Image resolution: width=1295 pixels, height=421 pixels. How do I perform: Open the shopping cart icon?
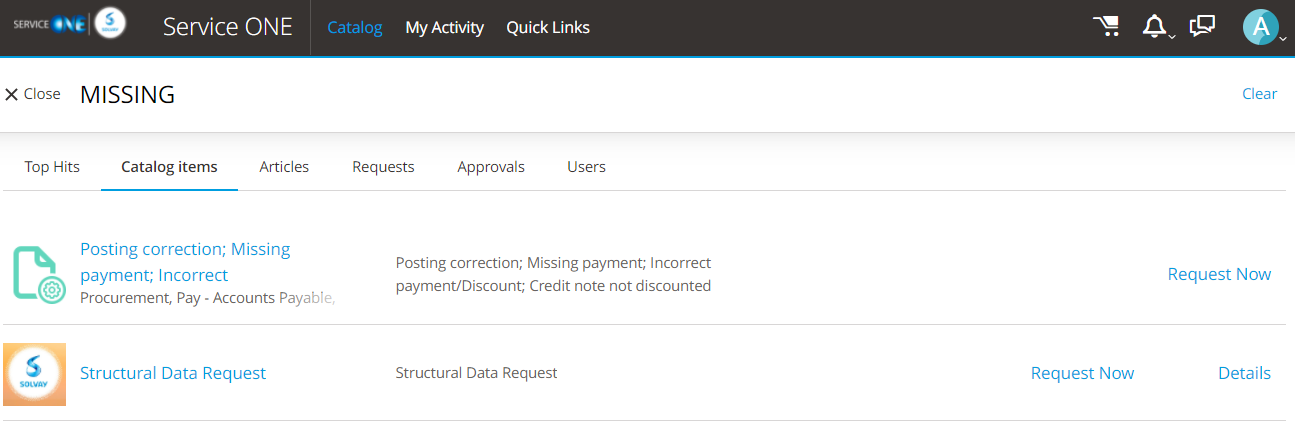[x=1106, y=27]
